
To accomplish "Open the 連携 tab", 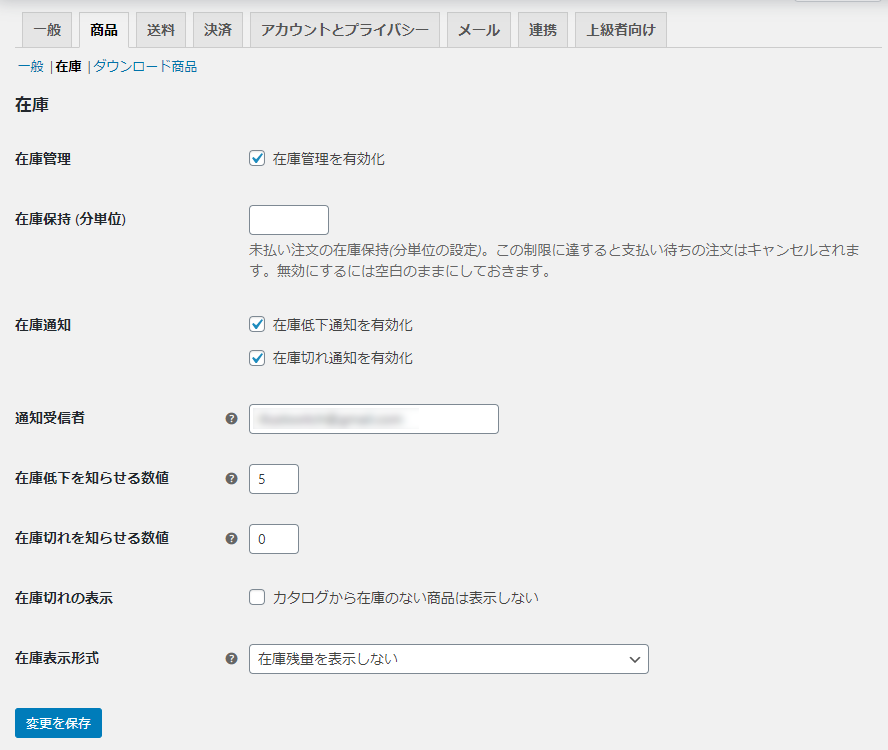I will [x=543, y=30].
